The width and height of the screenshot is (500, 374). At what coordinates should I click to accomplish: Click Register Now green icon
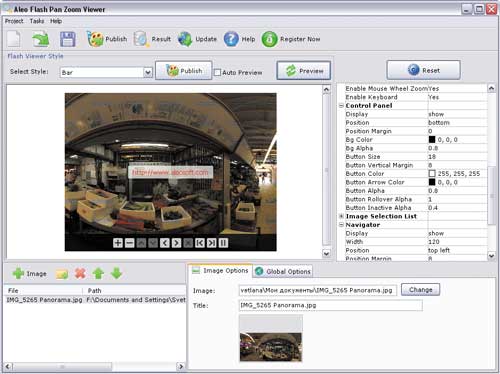tap(269, 39)
